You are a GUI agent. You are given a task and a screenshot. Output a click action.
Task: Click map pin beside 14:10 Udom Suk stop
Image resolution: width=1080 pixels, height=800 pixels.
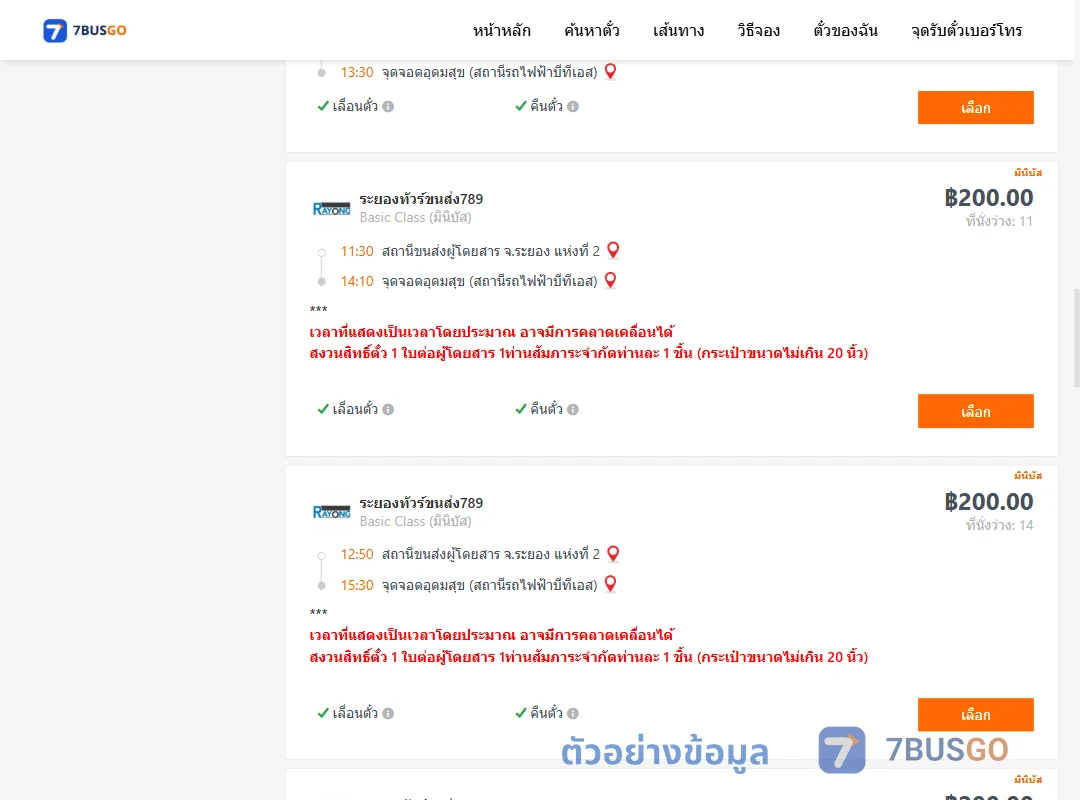click(x=610, y=280)
